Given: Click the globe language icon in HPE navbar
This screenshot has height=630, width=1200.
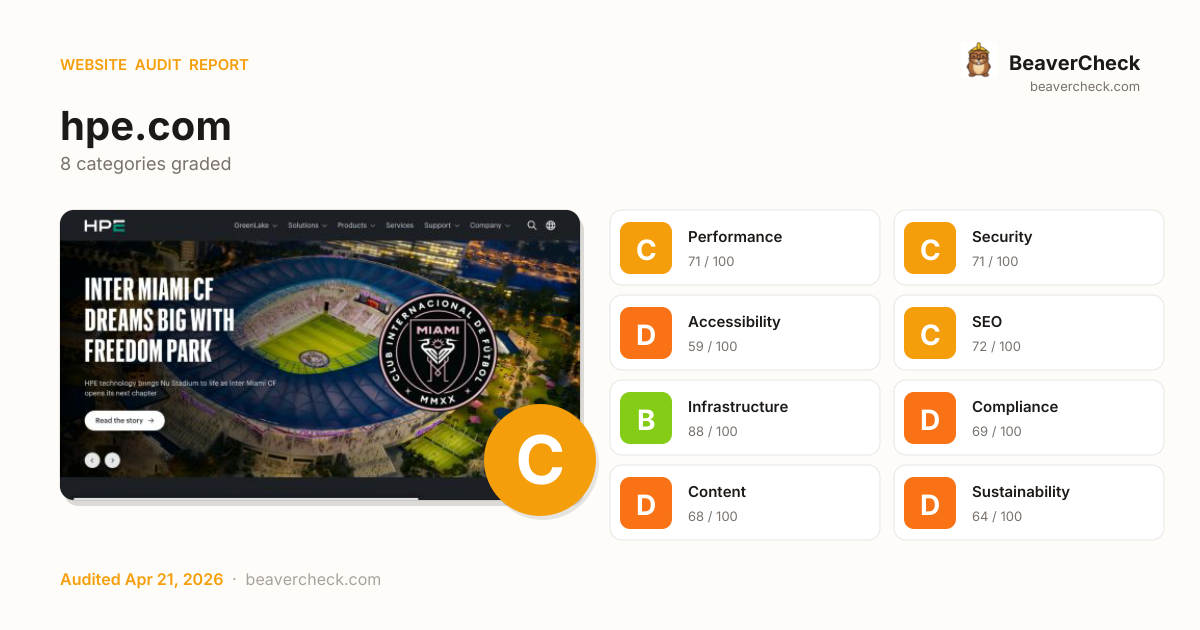Looking at the screenshot, I should pos(550,225).
